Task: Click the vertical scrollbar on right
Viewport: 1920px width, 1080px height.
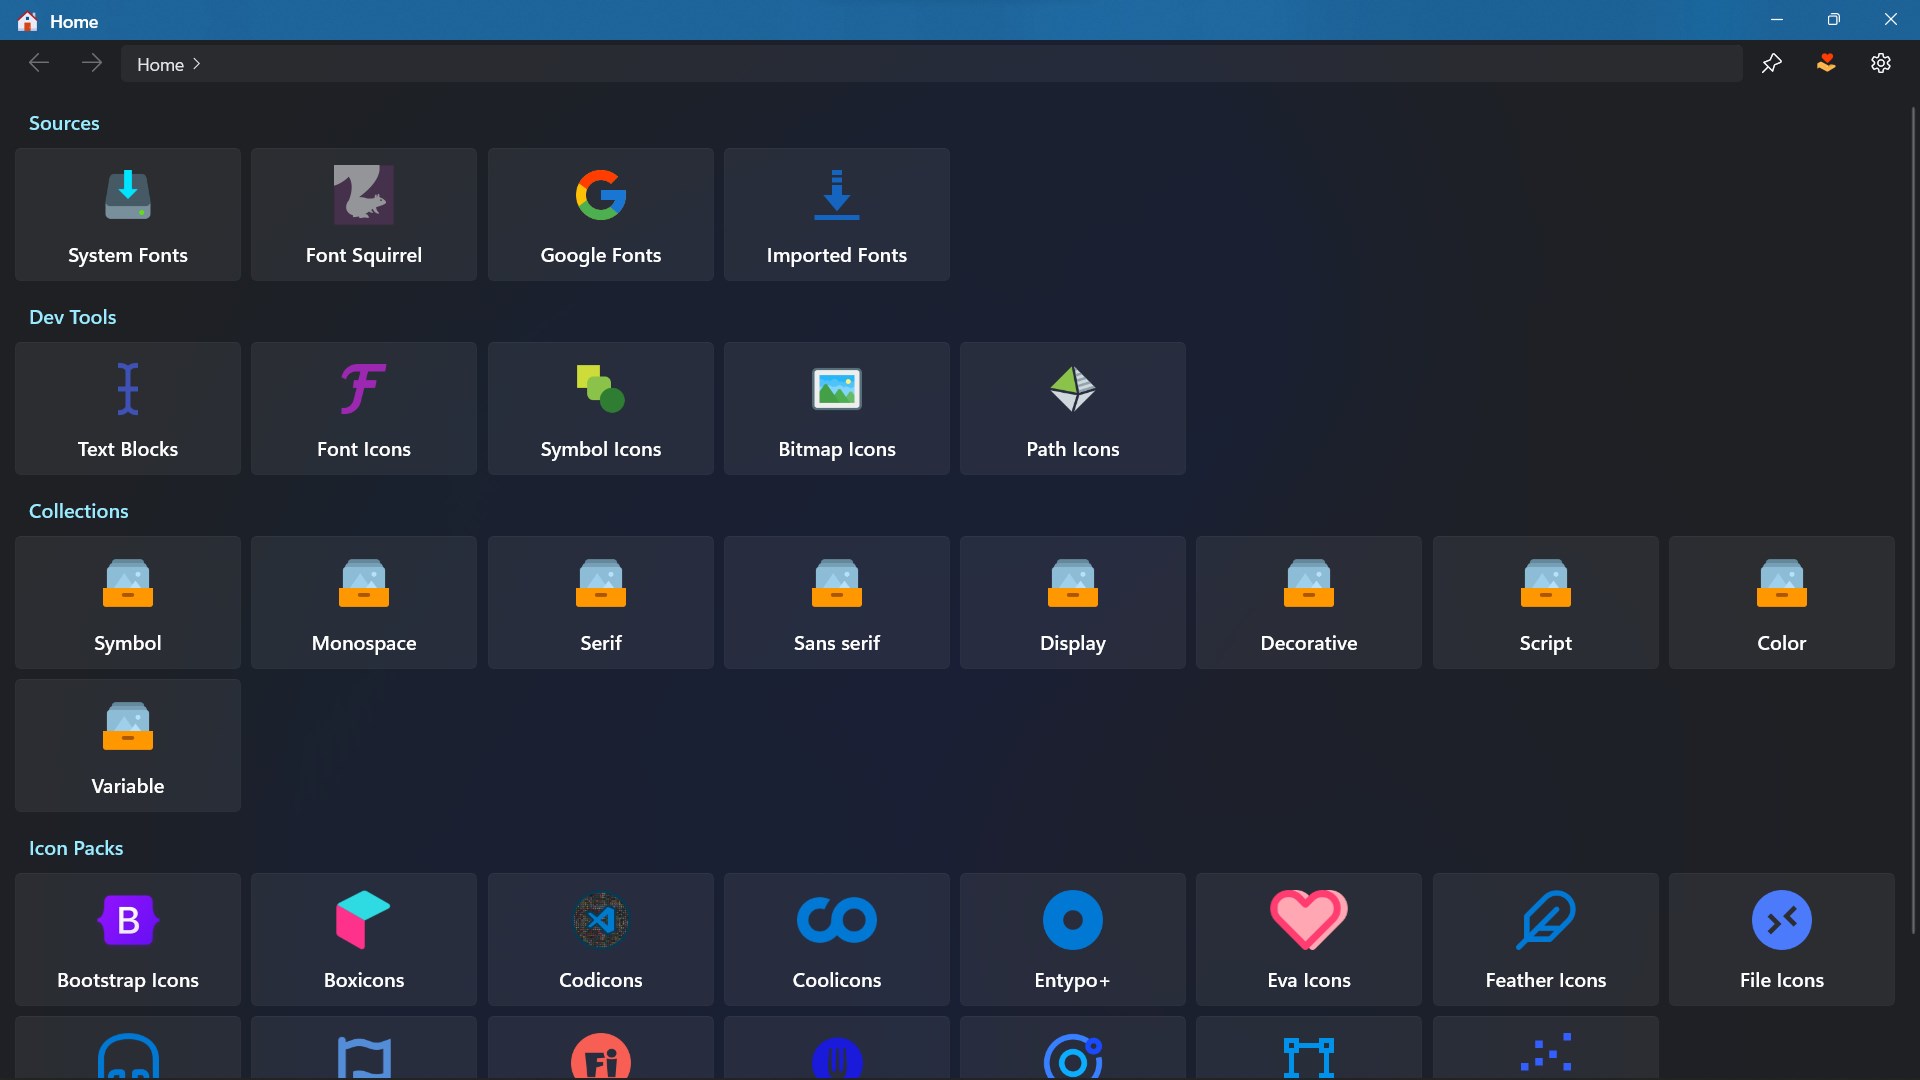Action: (1912, 520)
